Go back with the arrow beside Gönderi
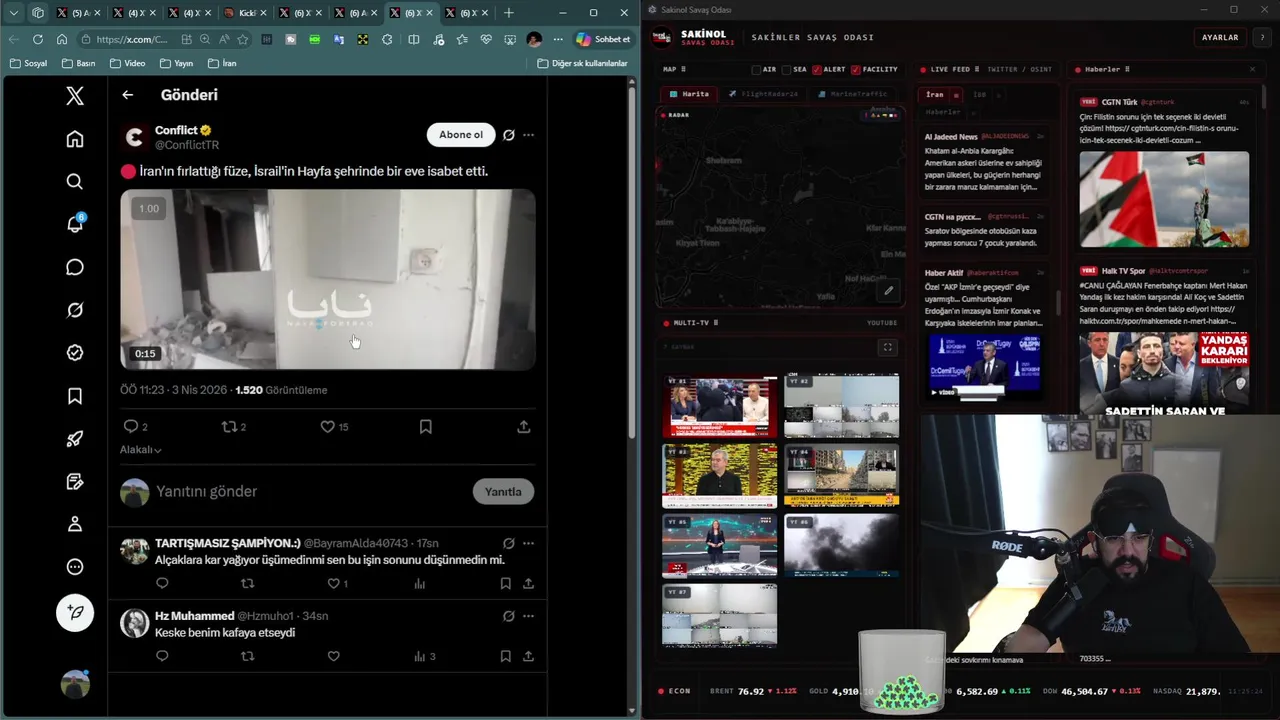Screen dimensions: 1280x720 (127, 95)
